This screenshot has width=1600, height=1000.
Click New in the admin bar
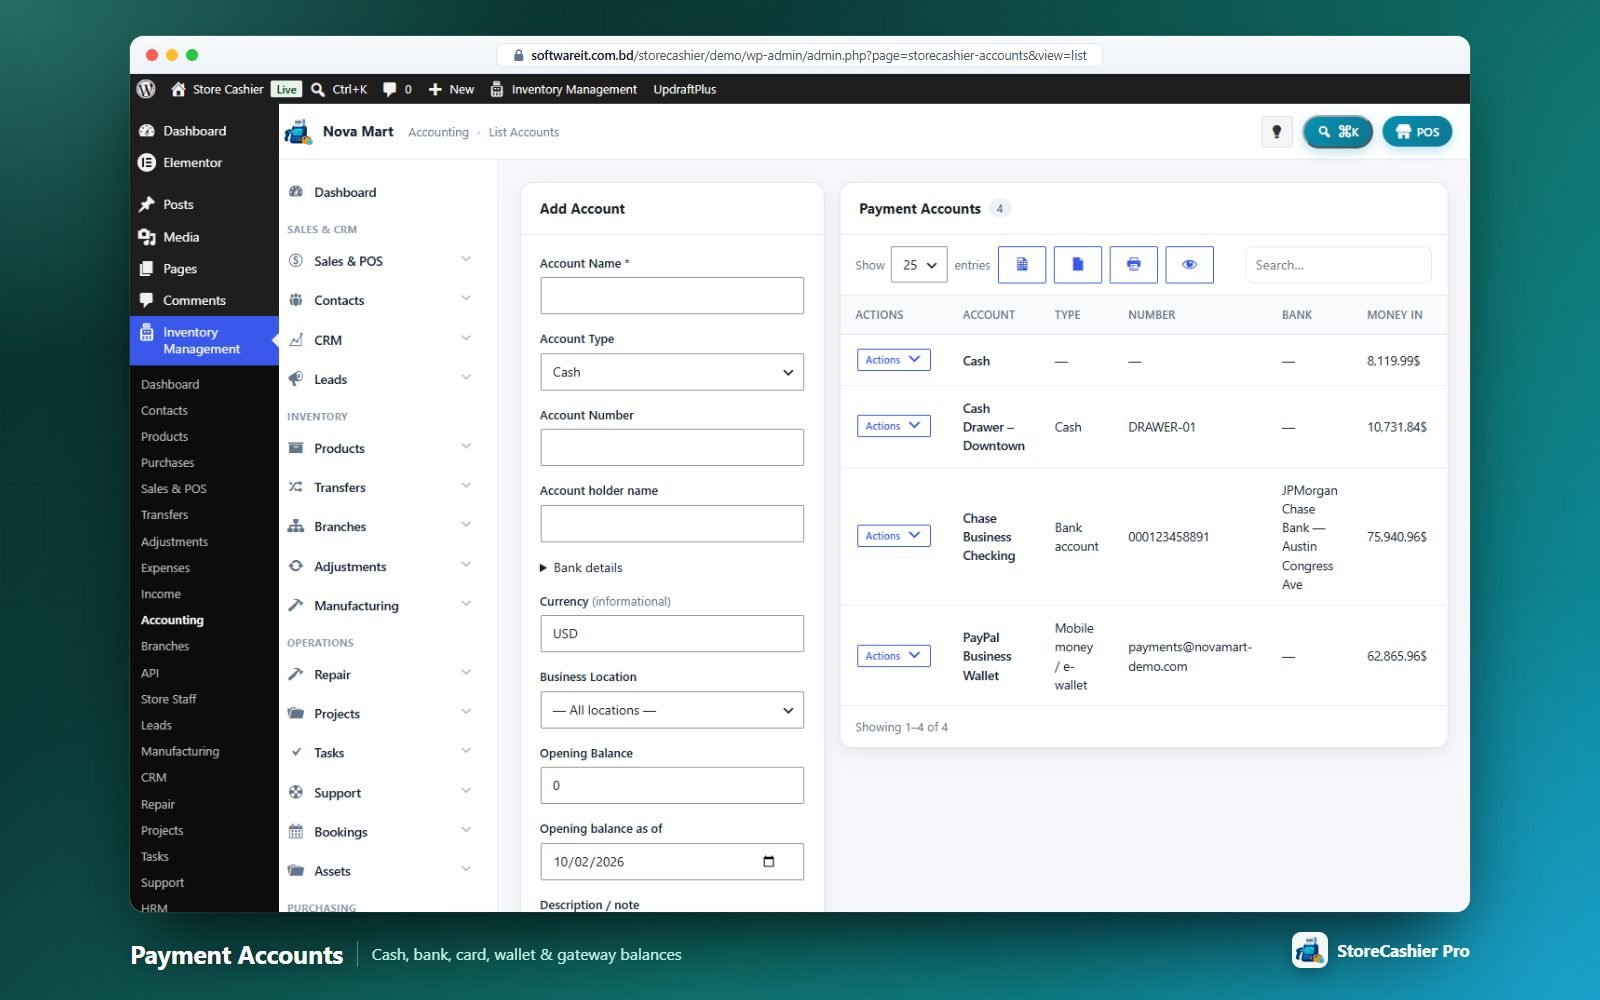451,89
